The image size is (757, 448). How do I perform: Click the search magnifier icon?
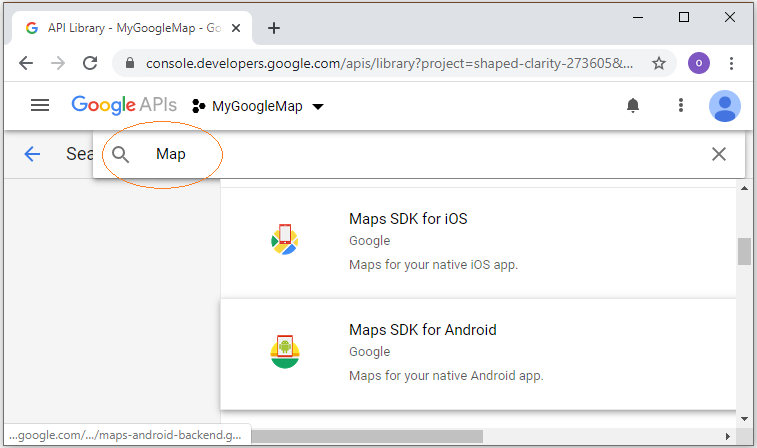click(x=120, y=154)
